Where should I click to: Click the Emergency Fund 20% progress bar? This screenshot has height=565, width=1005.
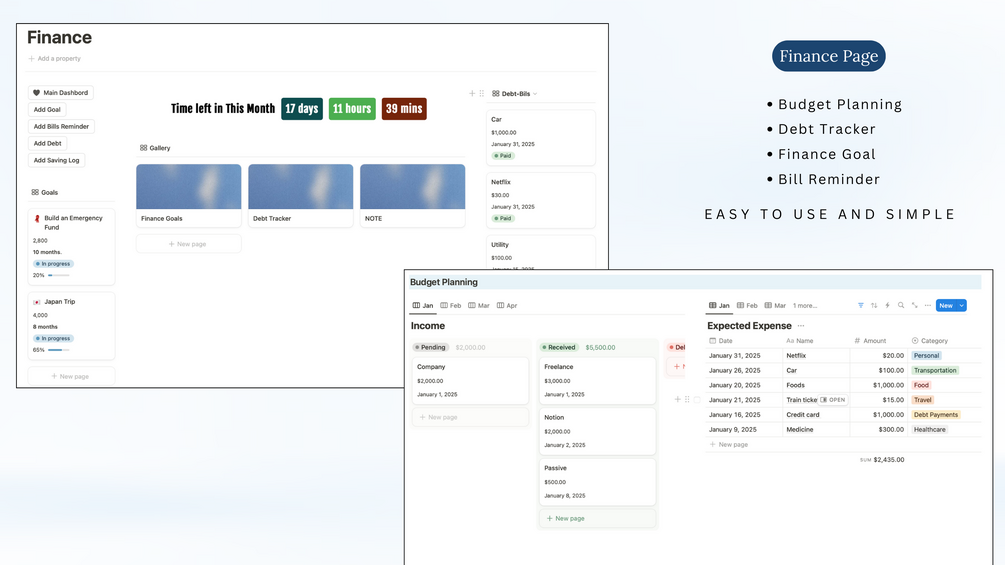tap(59, 275)
